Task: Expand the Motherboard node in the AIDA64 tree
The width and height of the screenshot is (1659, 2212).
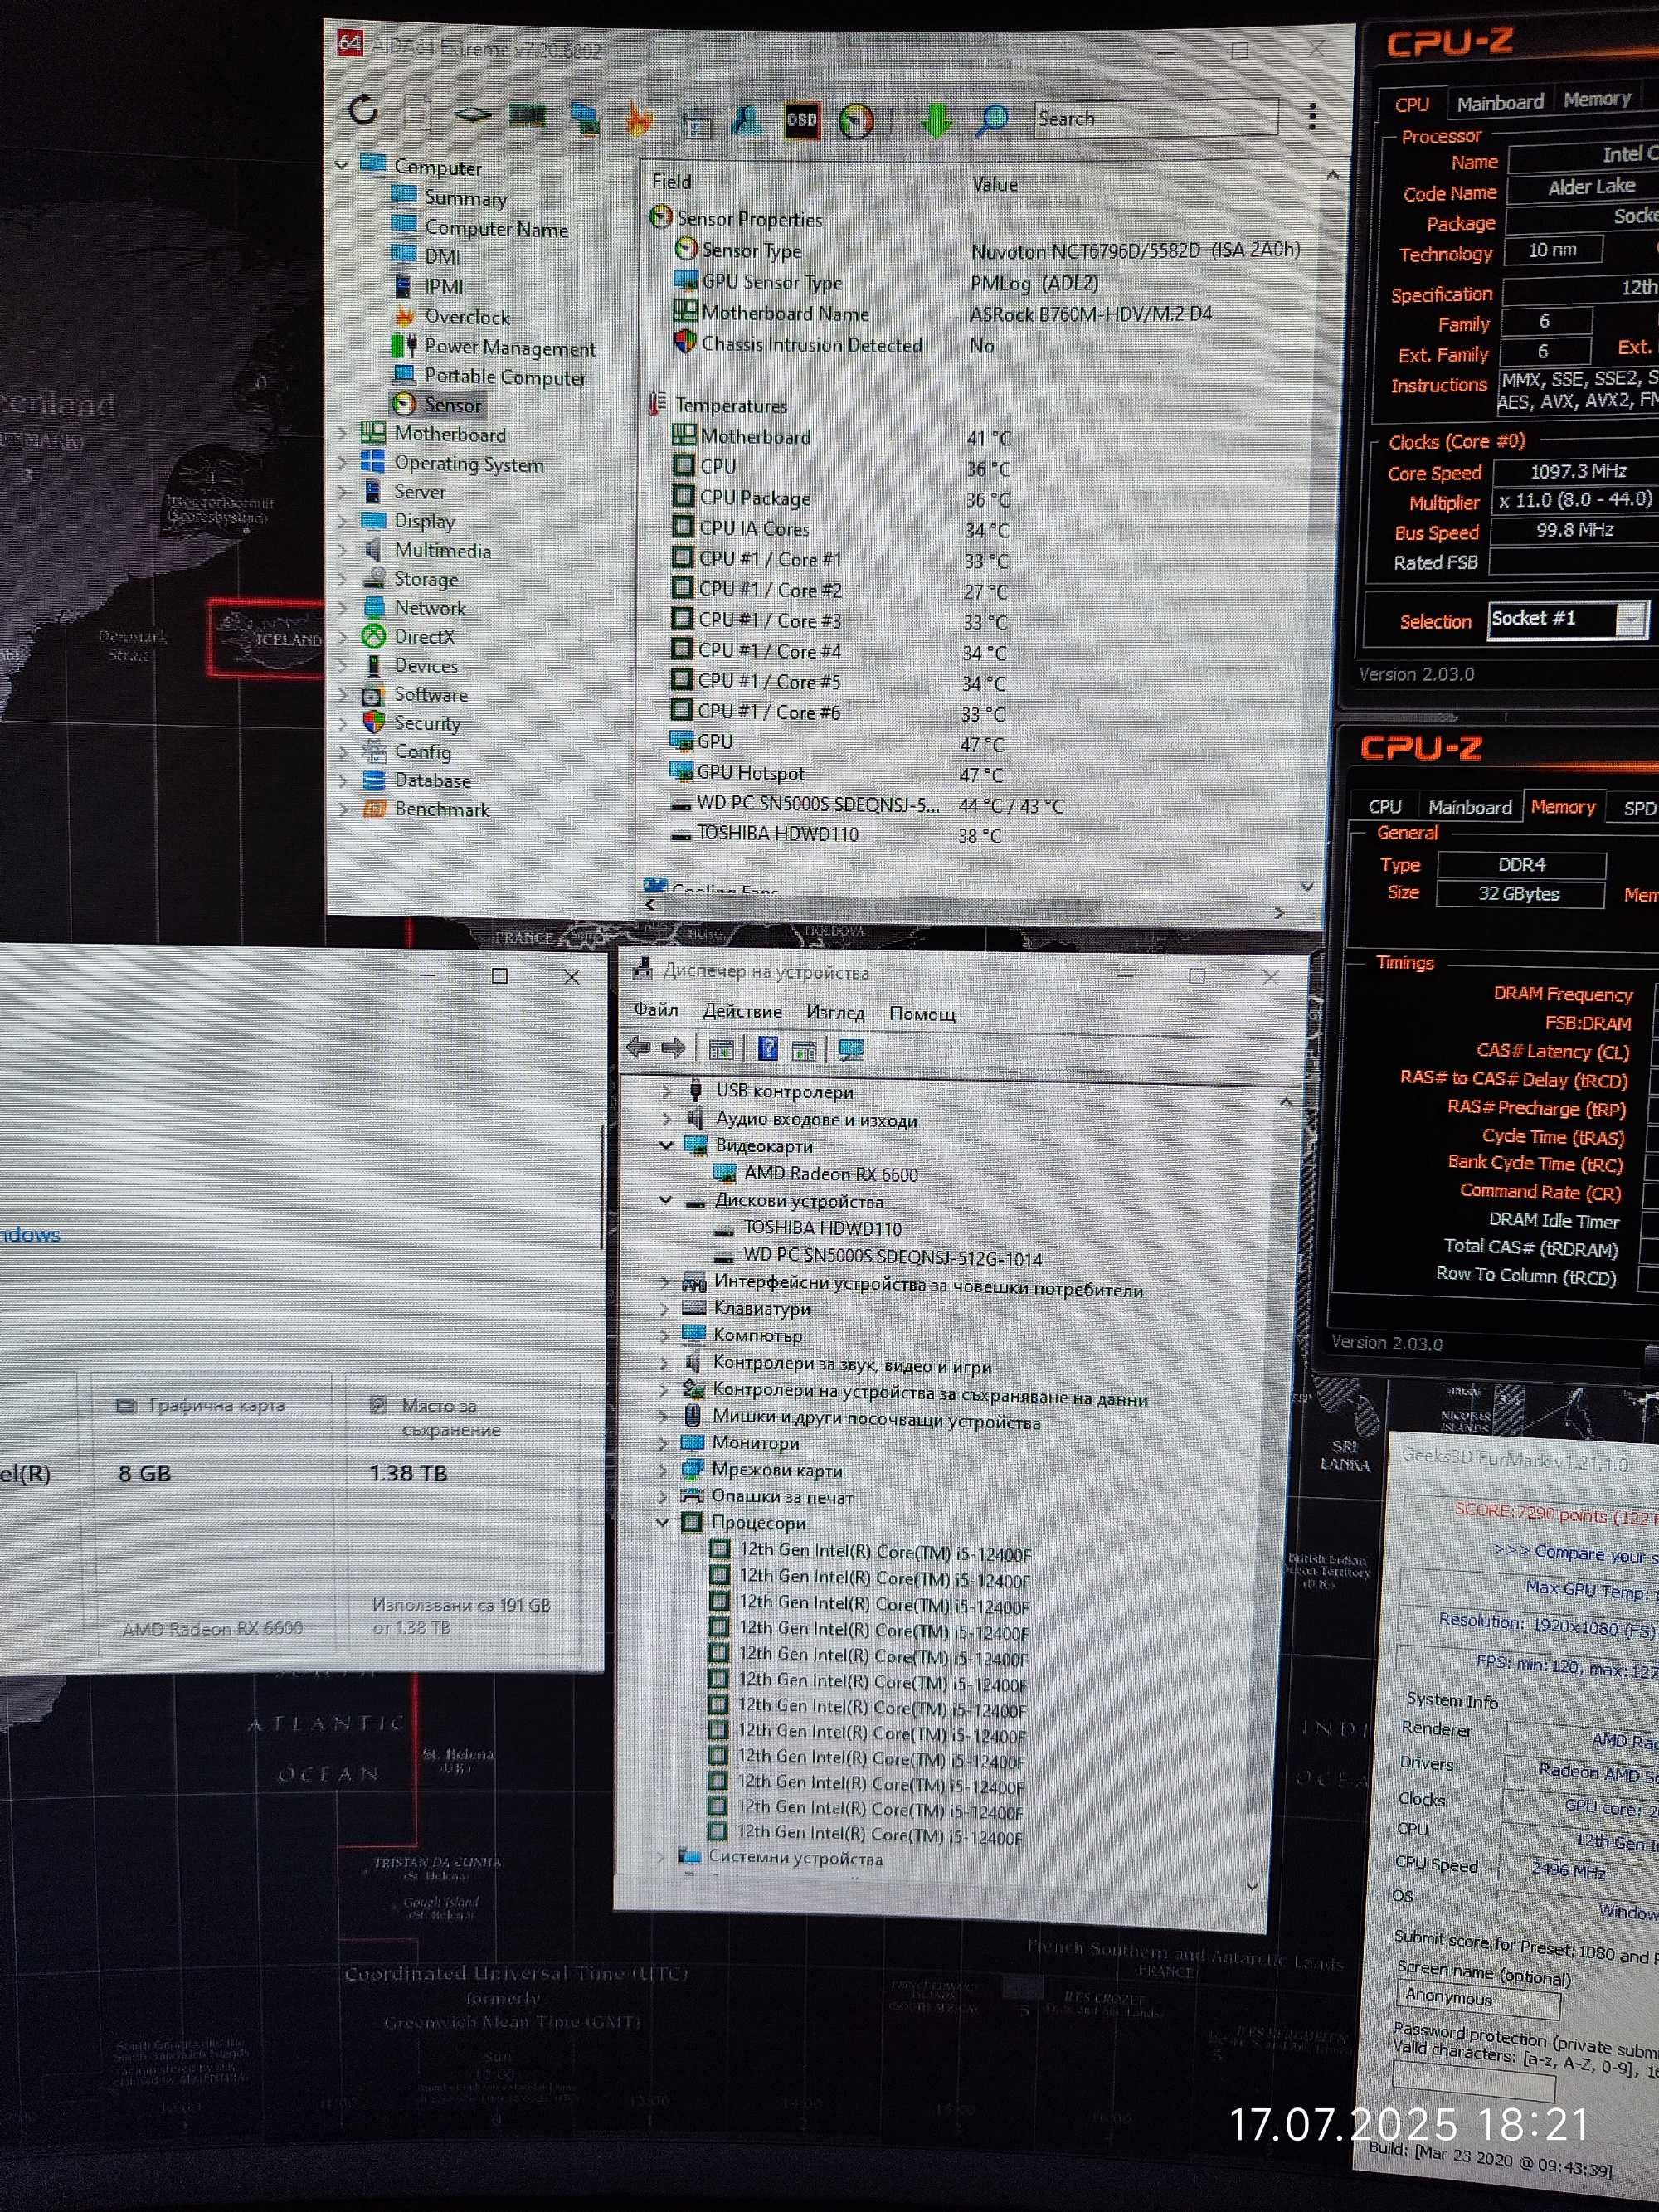Action: (x=343, y=433)
